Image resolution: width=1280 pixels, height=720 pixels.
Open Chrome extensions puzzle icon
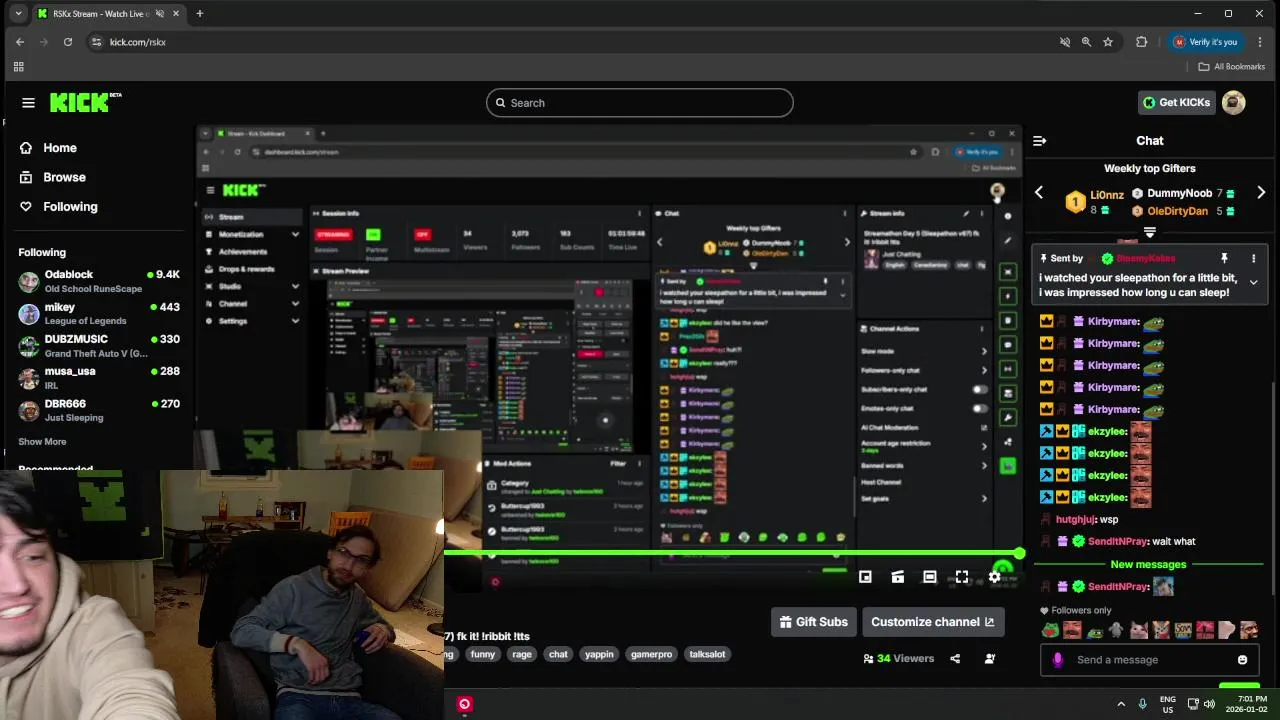tap(1141, 42)
